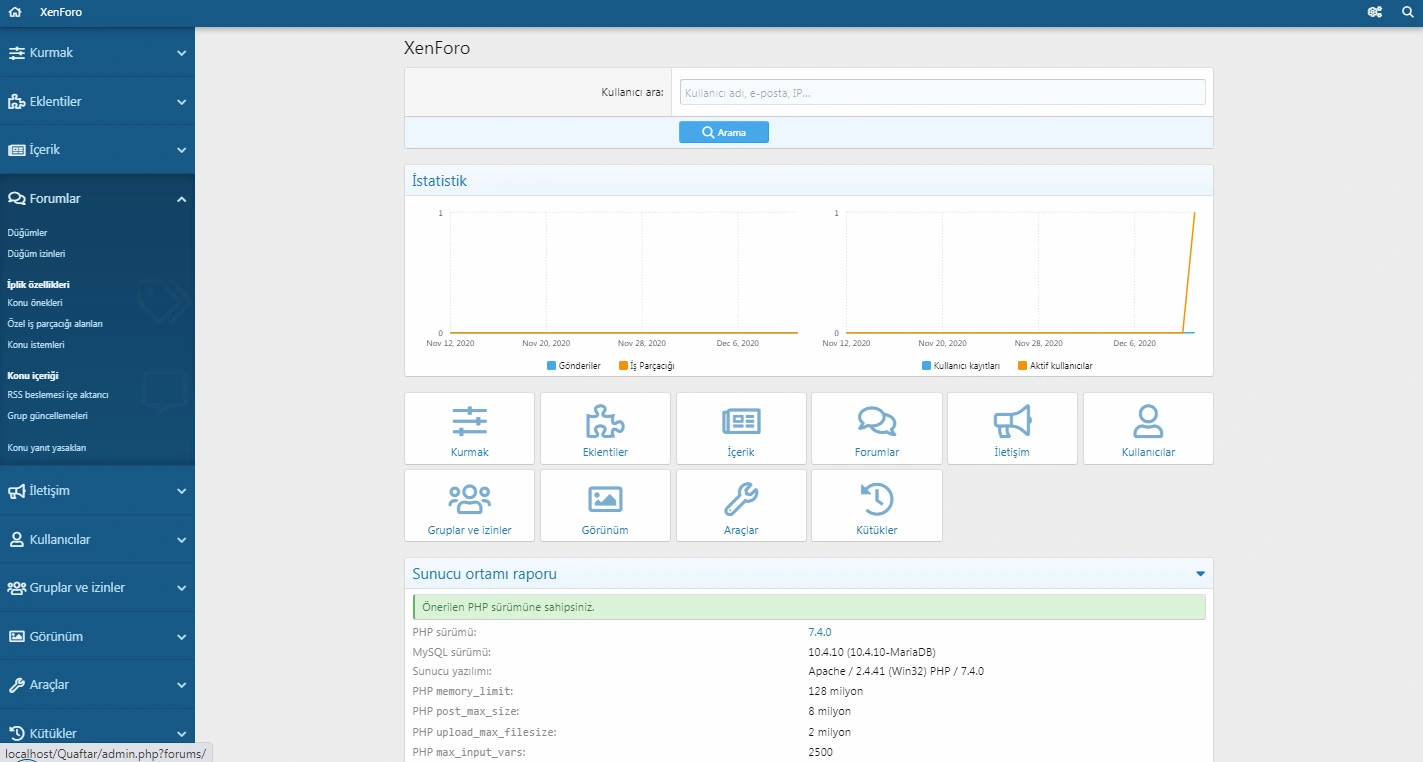Expand the İçerik section chevron
The image size is (1423, 762).
181,150
